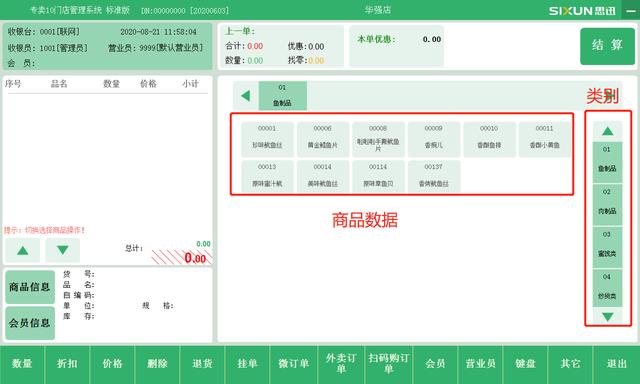The image size is (640, 384).
Task: Open 微订单 from the bottom bar
Action: [x=293, y=364]
